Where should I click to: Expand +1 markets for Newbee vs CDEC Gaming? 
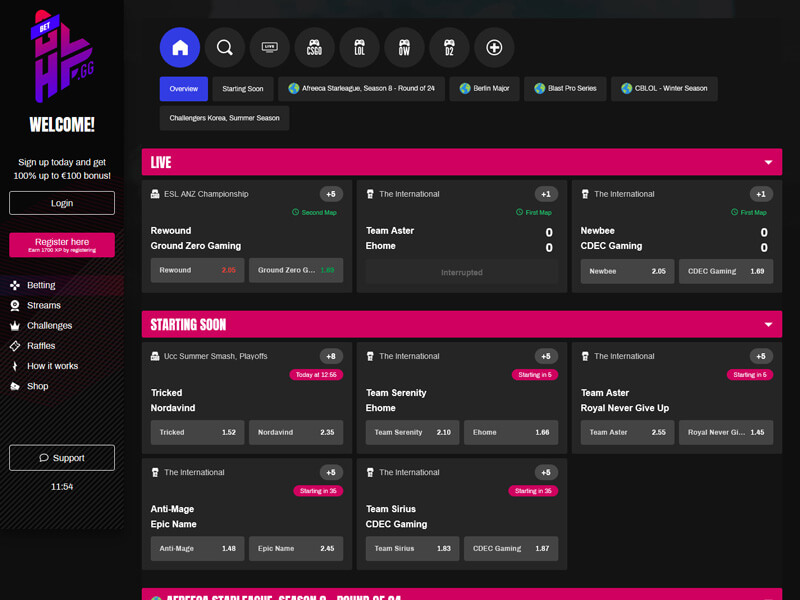point(761,194)
